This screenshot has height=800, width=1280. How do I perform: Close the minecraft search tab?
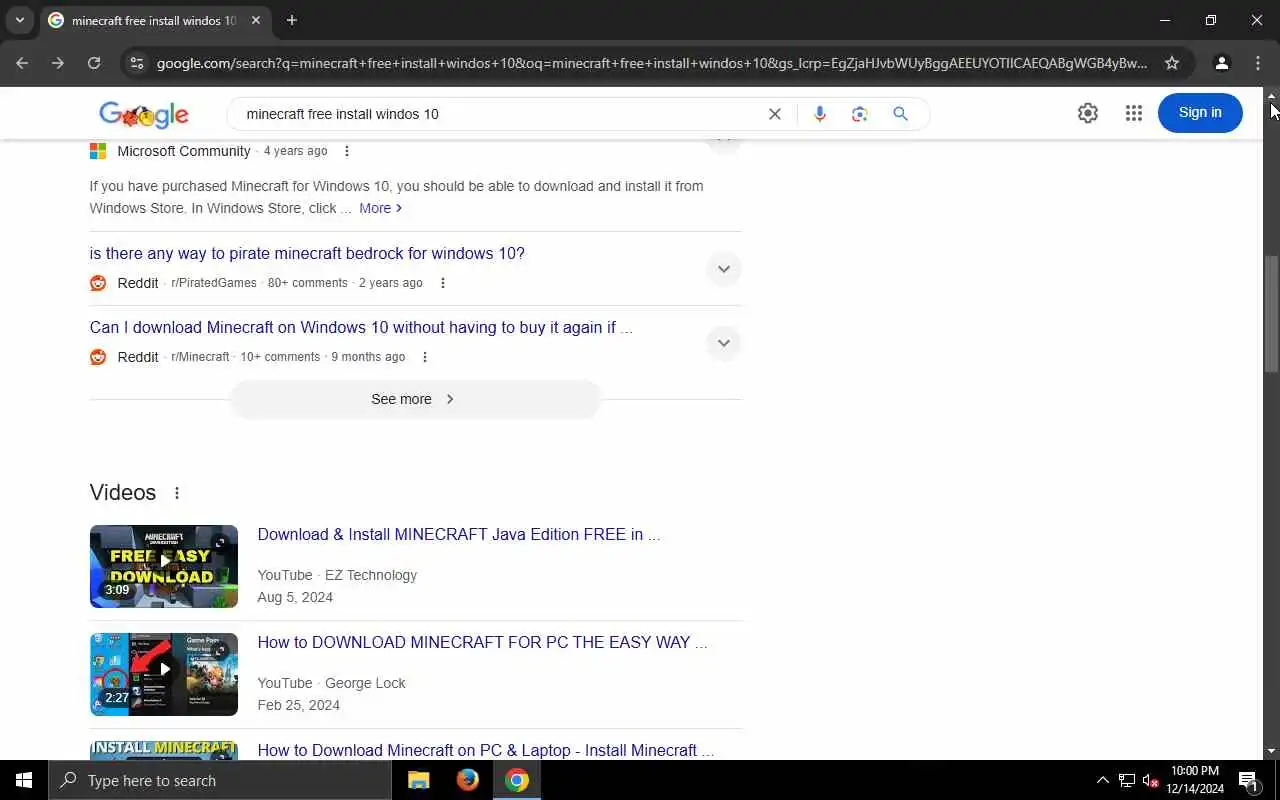(255, 20)
